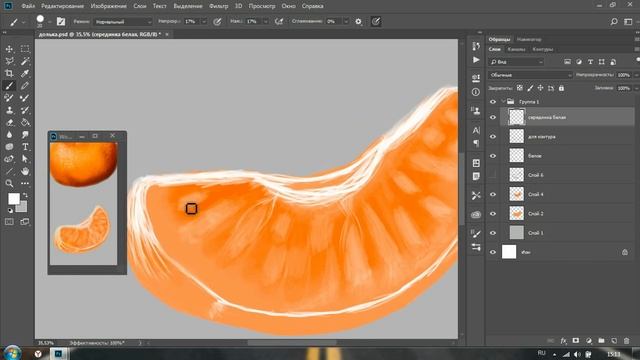Screen dimensions: 640x360
Task: Open the layer blend mode Обычные dropdown
Action: 530,75
